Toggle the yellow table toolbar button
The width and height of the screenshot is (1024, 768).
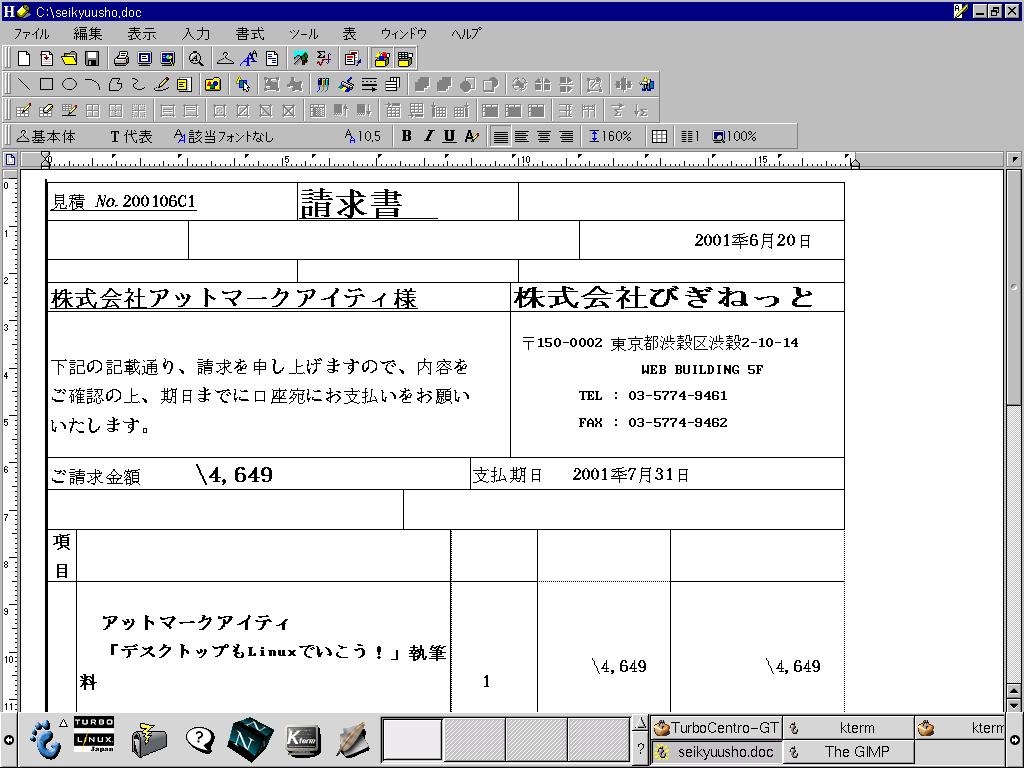click(x=405, y=59)
